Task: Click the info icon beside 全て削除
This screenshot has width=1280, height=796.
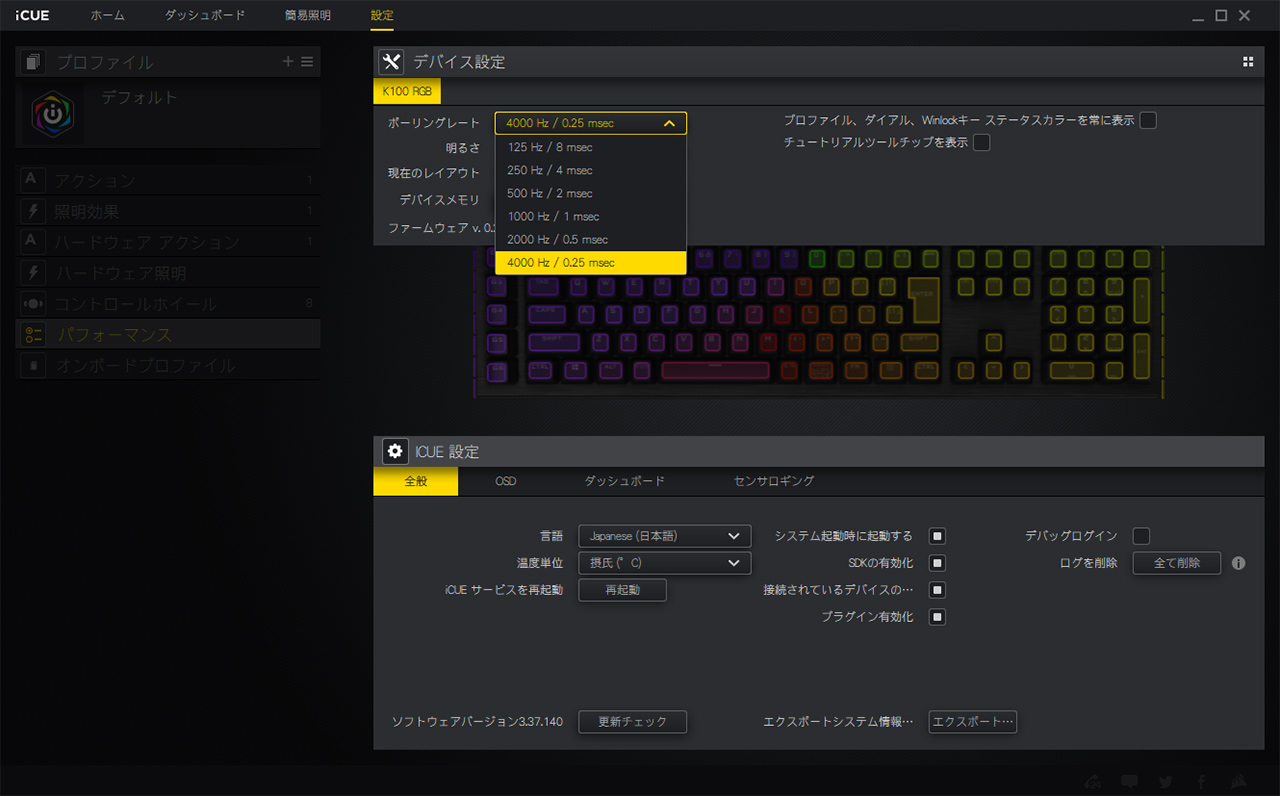Action: tap(1238, 563)
